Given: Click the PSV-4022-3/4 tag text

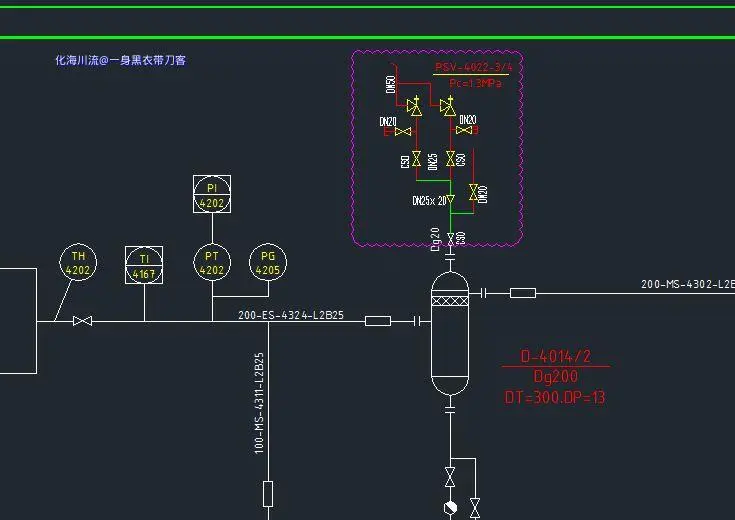Looking at the screenshot, I should (473, 67).
